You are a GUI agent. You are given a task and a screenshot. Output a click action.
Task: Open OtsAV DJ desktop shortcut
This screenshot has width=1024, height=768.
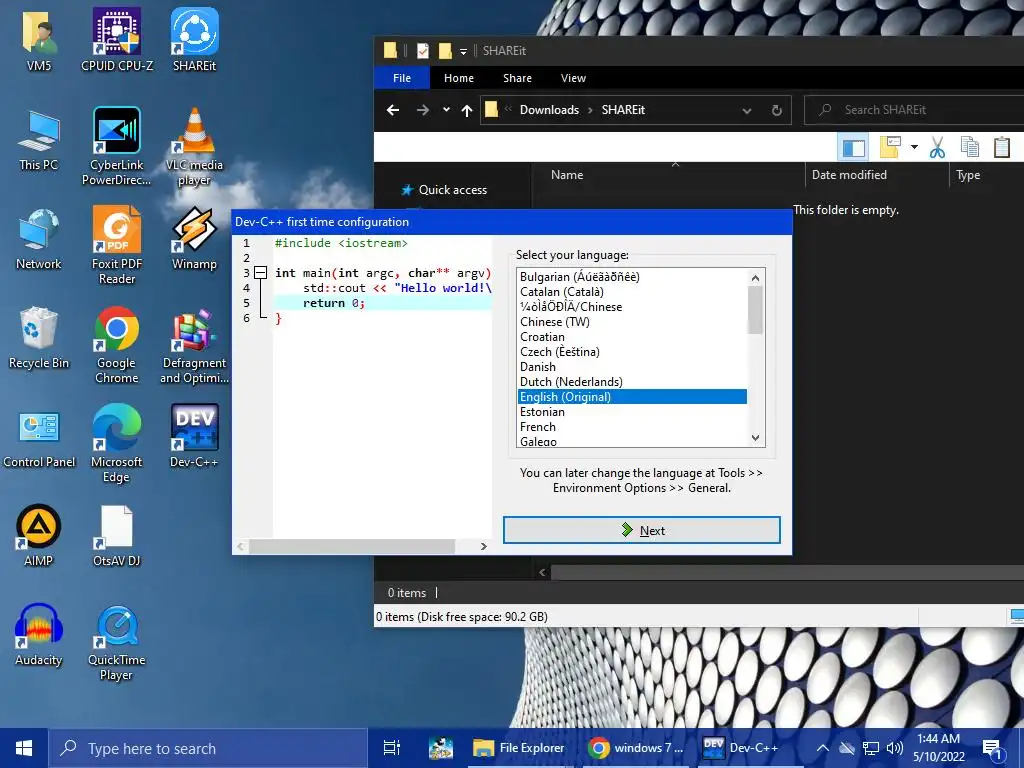pos(117,536)
